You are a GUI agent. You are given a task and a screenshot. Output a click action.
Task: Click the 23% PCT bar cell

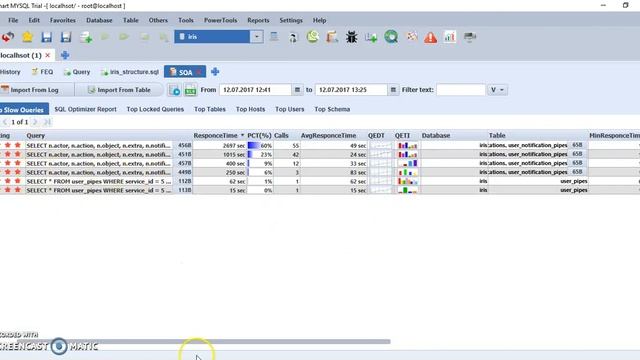coord(260,155)
